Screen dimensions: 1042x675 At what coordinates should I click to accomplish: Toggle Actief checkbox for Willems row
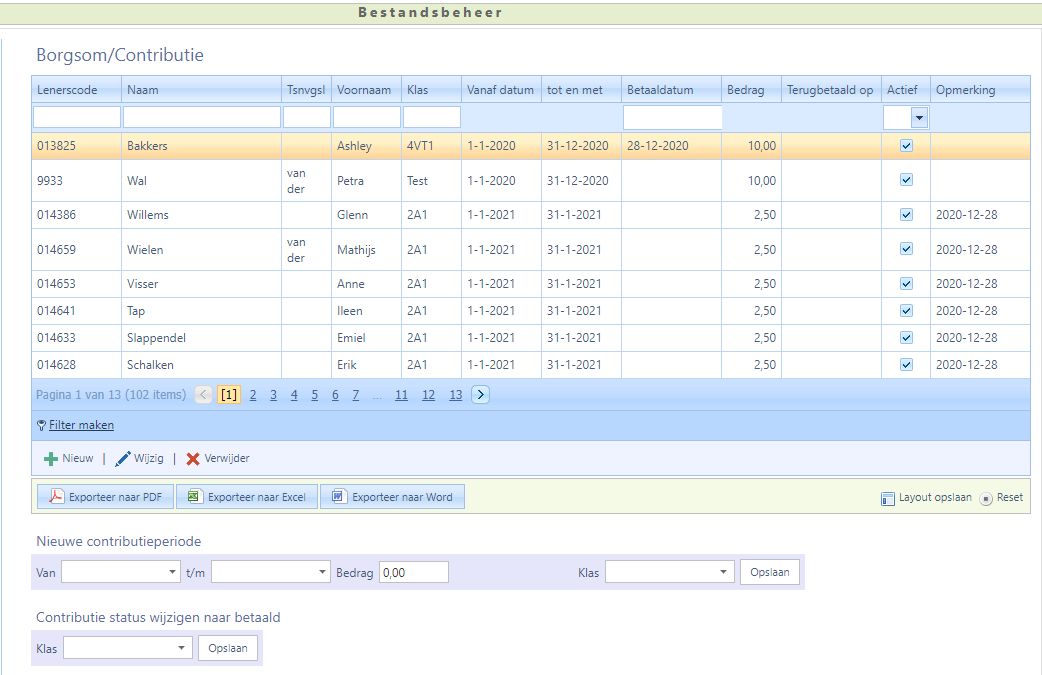click(906, 215)
